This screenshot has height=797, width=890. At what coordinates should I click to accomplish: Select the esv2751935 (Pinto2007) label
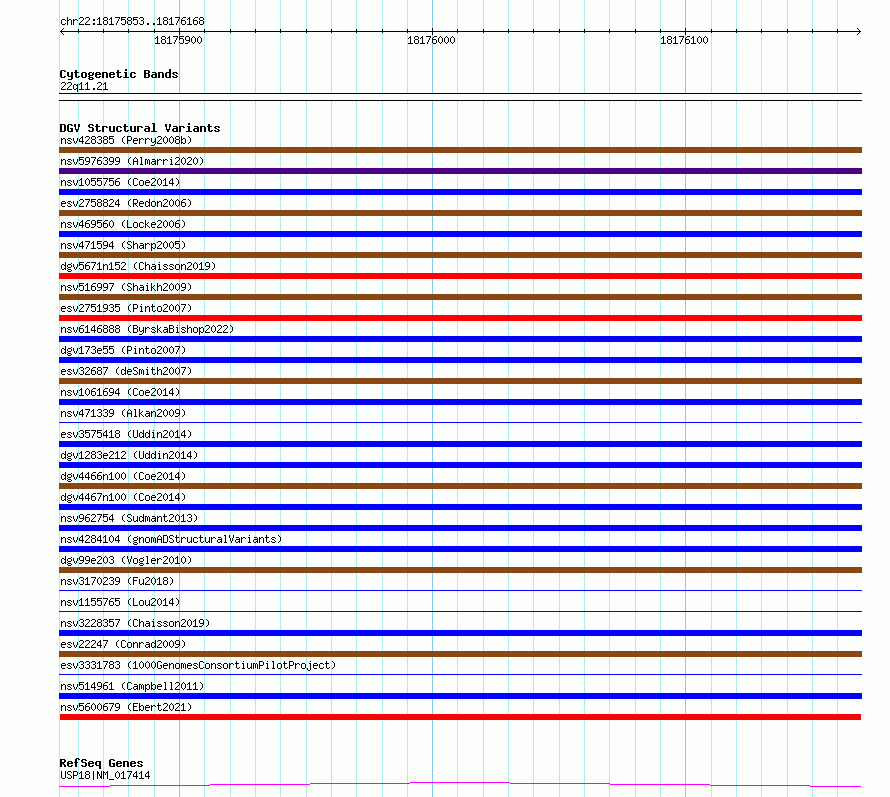[126, 308]
